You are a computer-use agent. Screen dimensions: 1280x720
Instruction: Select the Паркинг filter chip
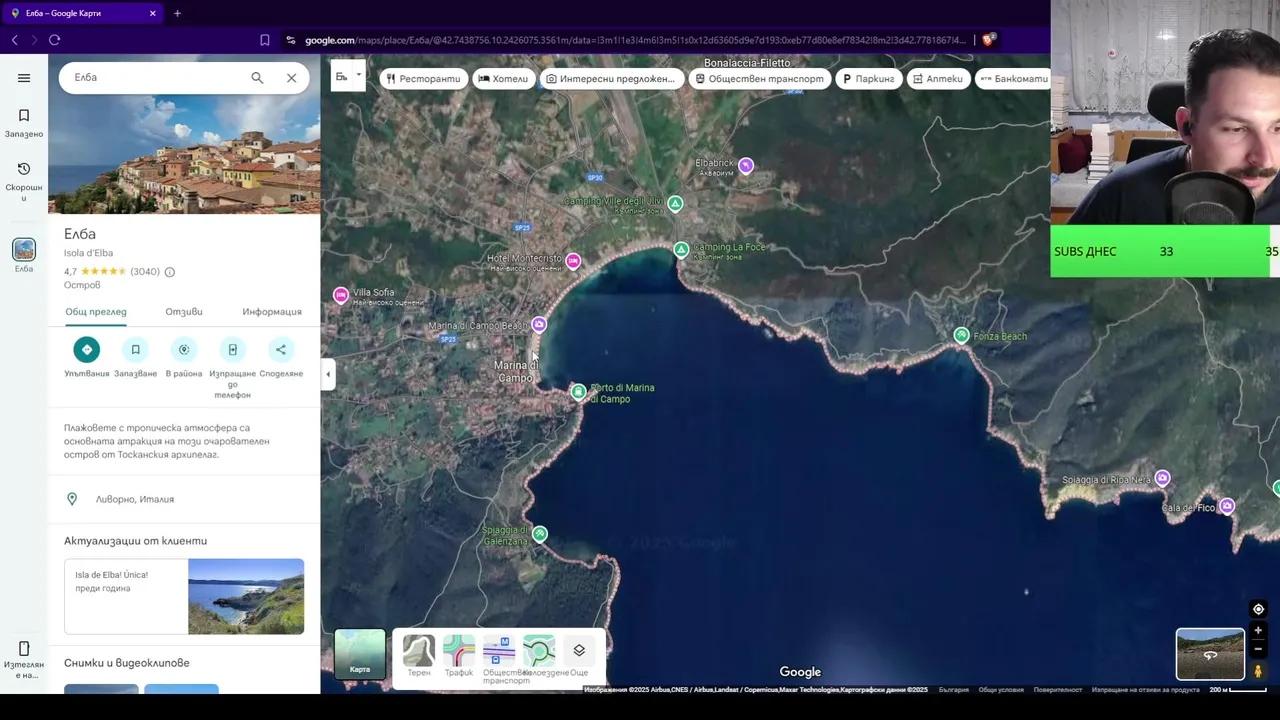869,79
